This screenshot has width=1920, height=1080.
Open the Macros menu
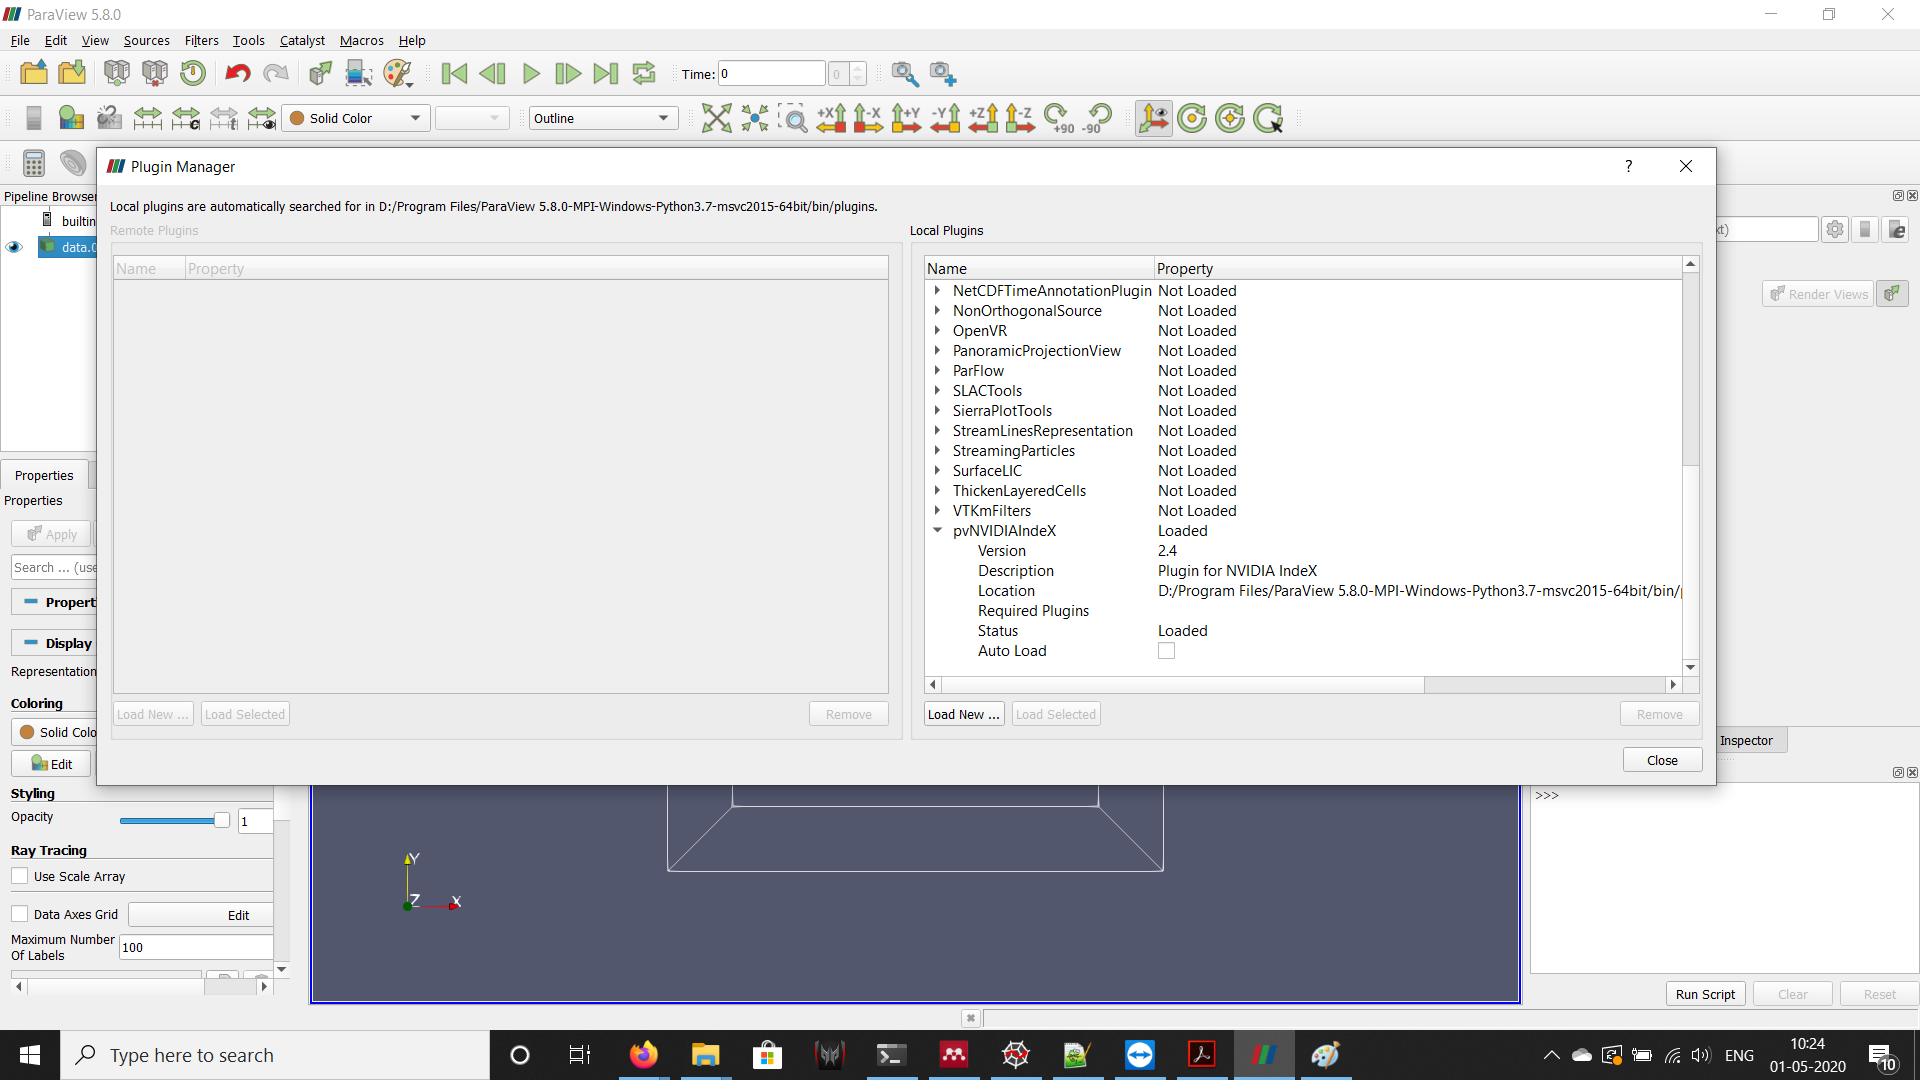pos(361,40)
